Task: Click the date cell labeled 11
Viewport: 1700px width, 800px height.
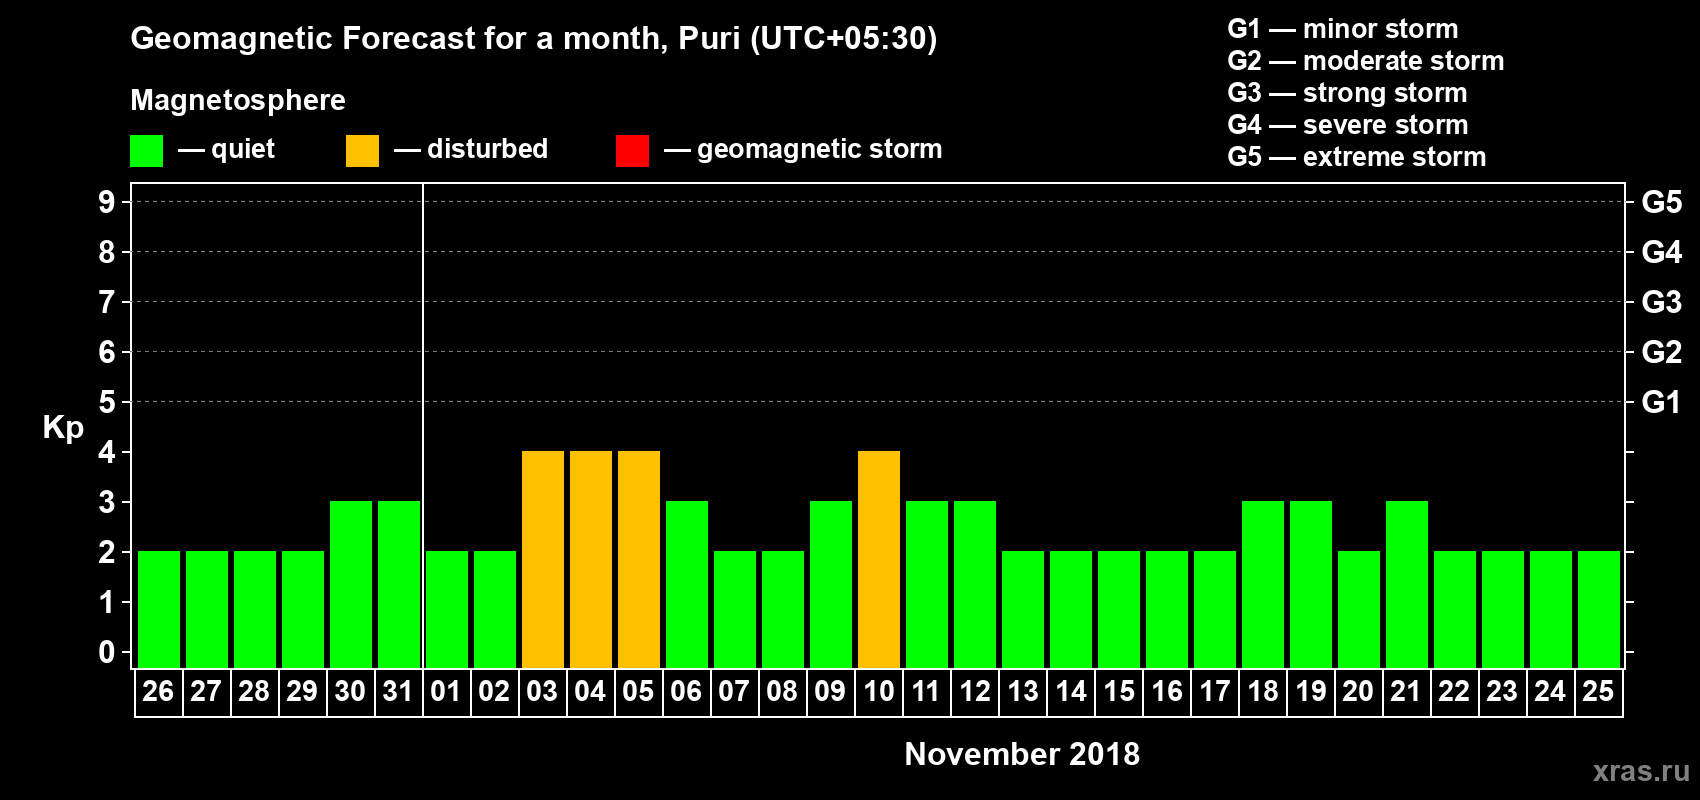Action: click(927, 692)
